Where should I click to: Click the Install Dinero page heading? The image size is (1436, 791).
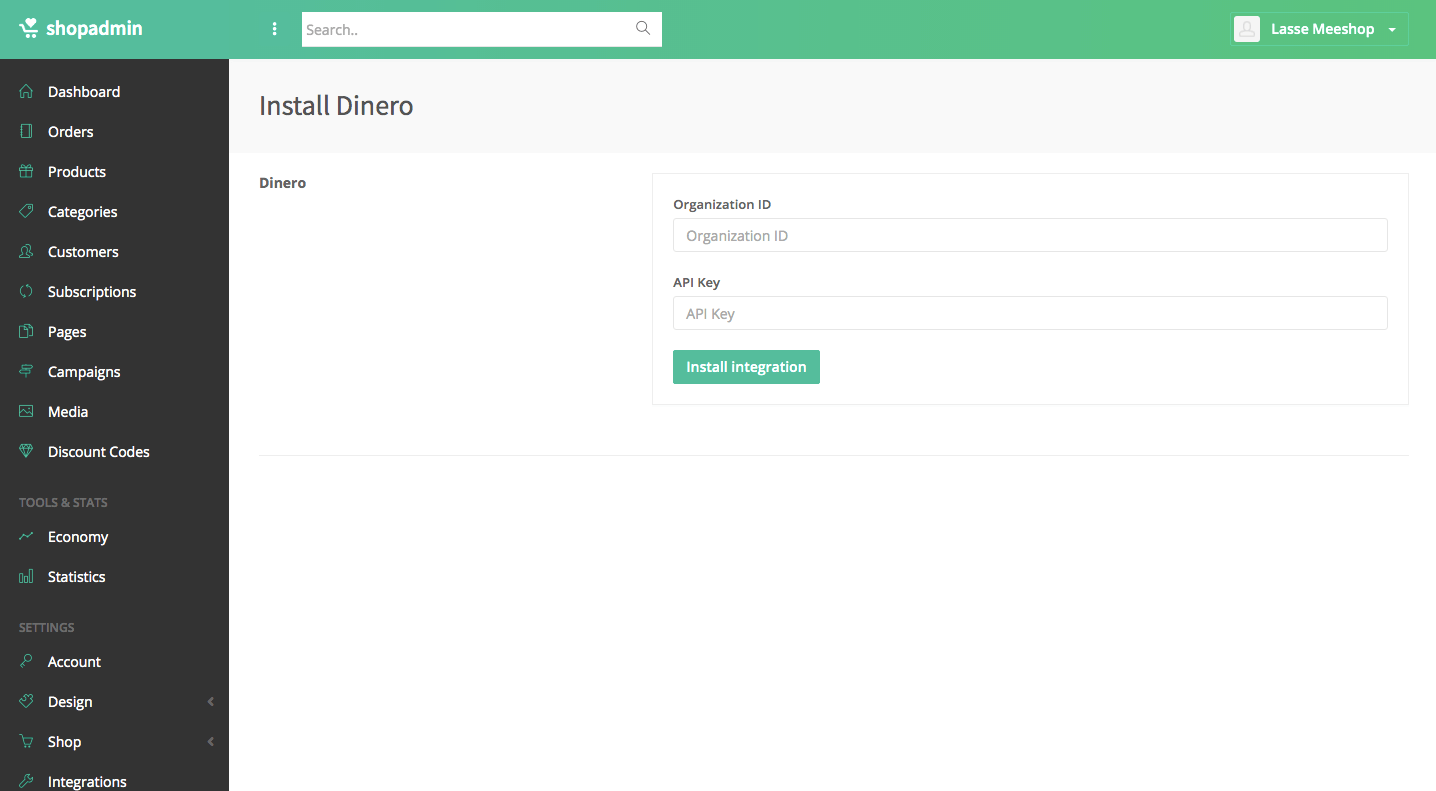(336, 105)
